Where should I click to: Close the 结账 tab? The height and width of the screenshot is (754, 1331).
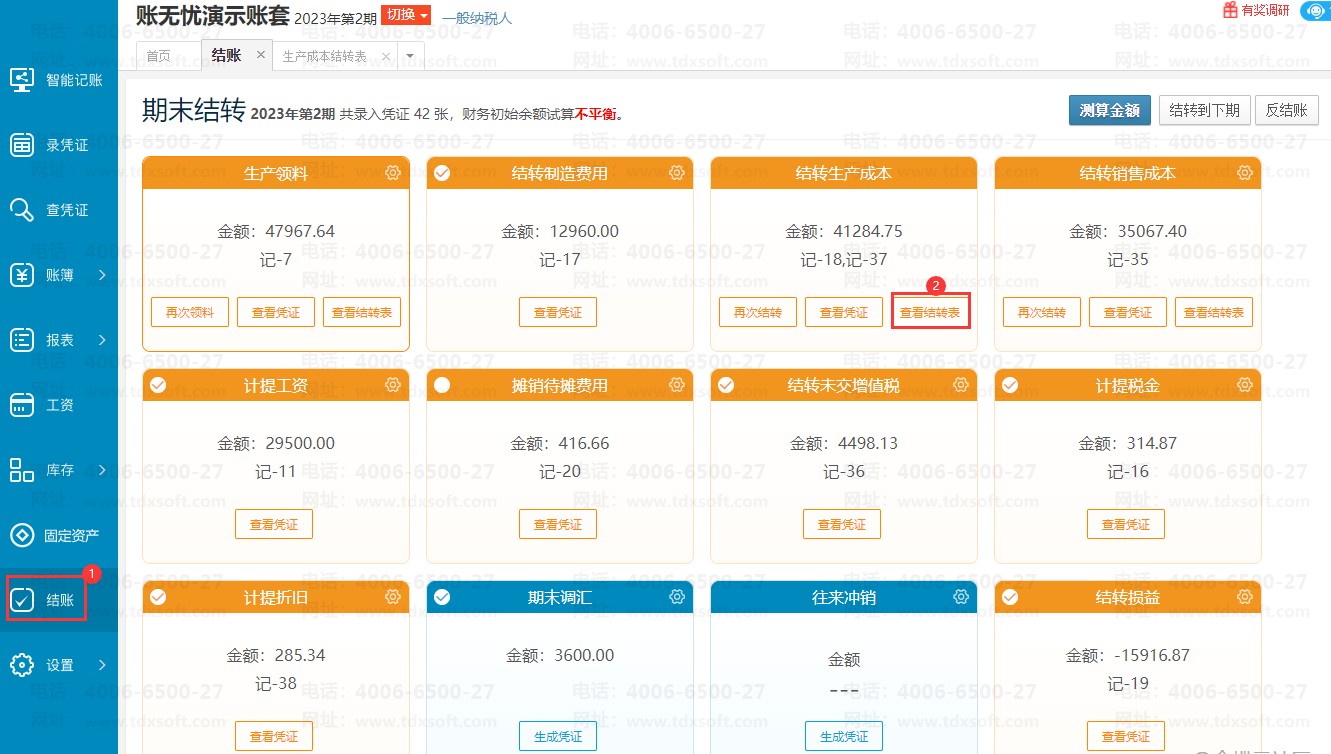point(261,55)
